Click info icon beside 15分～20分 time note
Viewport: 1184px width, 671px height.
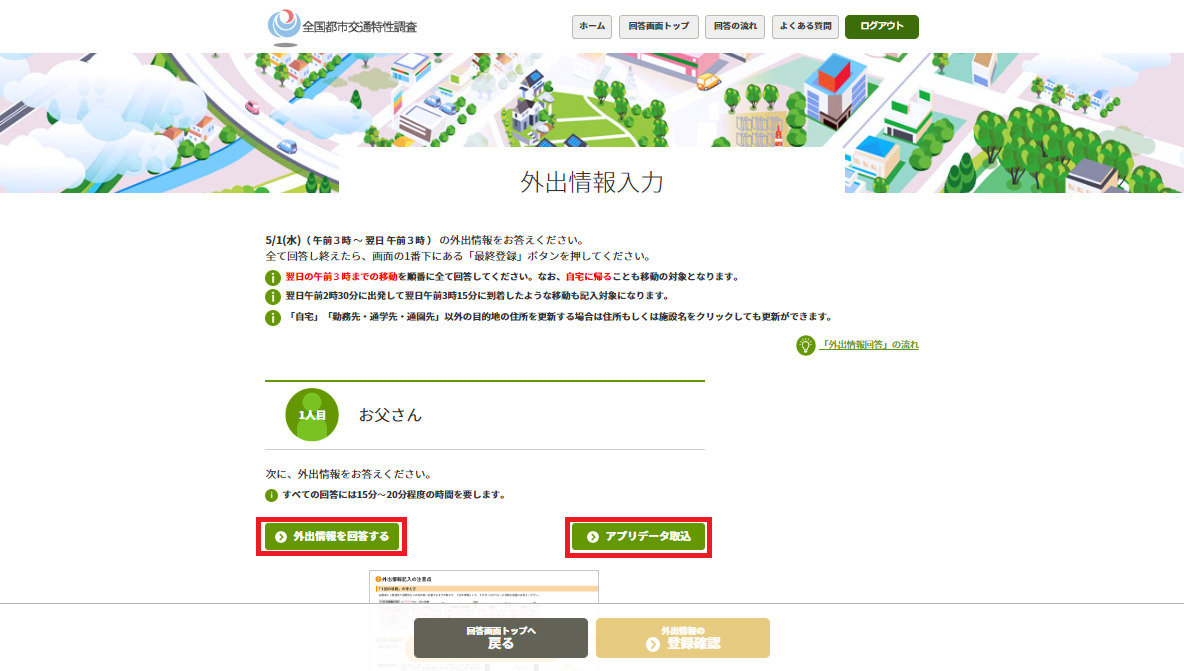(271, 495)
